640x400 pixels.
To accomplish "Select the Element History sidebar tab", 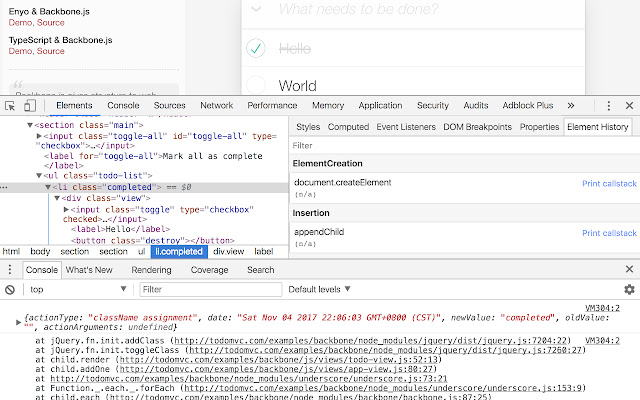I will tap(598, 127).
